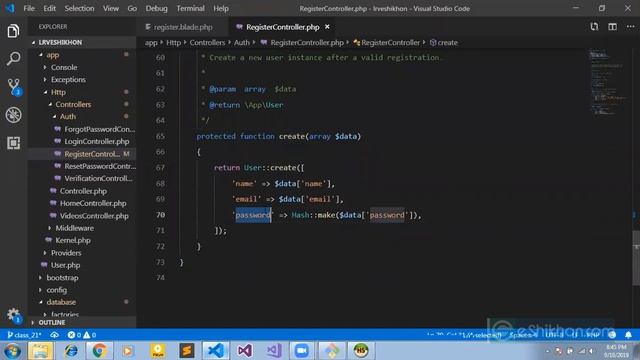
Task: Open File Explorer from the taskbar
Action: (x=40, y=351)
